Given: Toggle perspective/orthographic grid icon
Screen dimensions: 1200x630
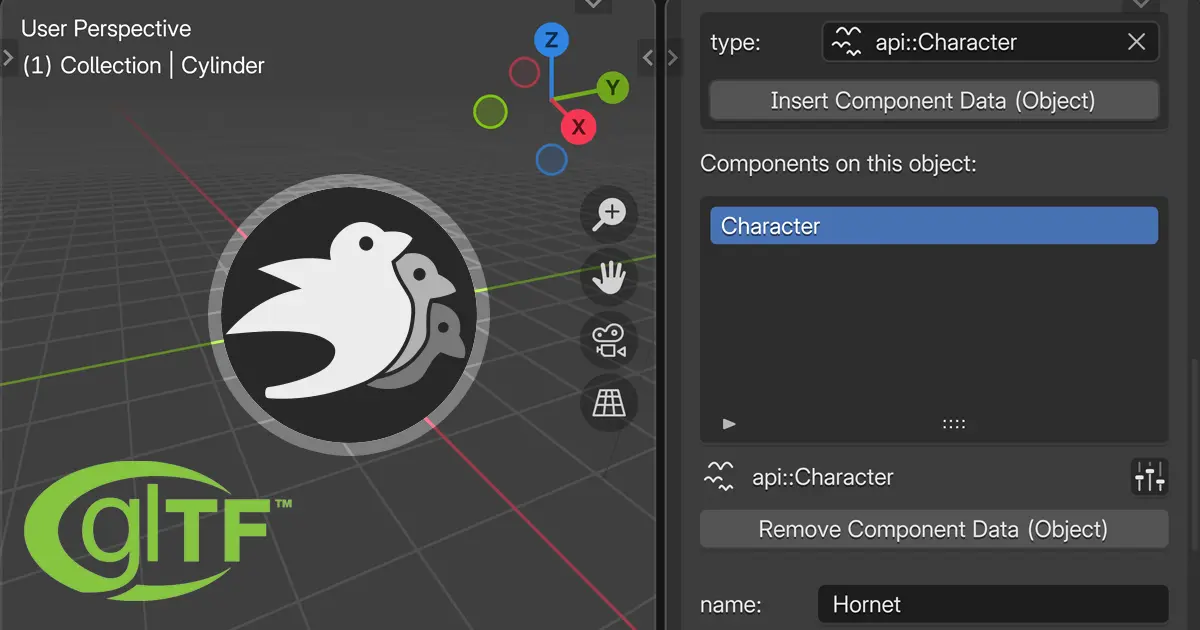Looking at the screenshot, I should [609, 404].
